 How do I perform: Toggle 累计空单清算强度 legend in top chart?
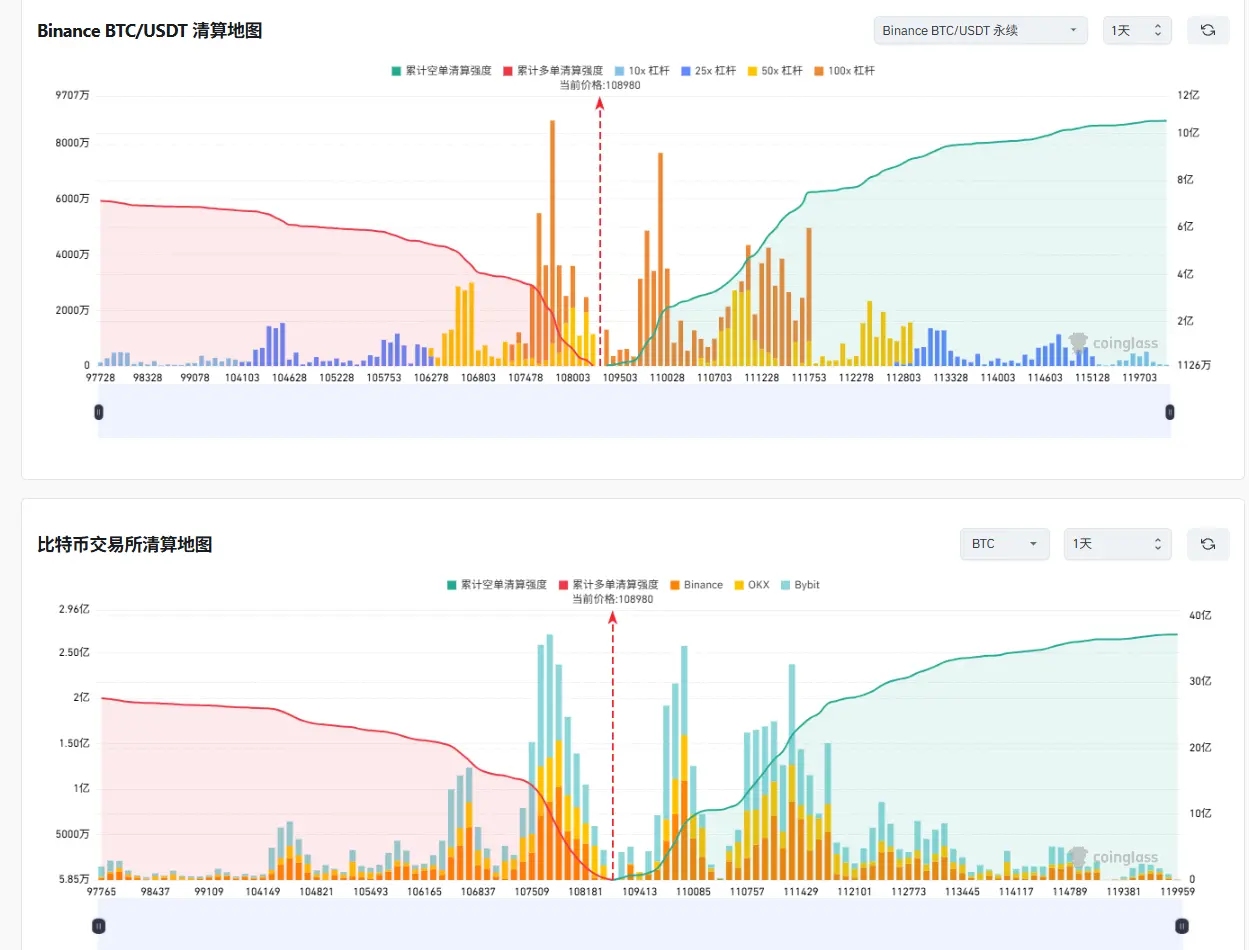coord(440,71)
